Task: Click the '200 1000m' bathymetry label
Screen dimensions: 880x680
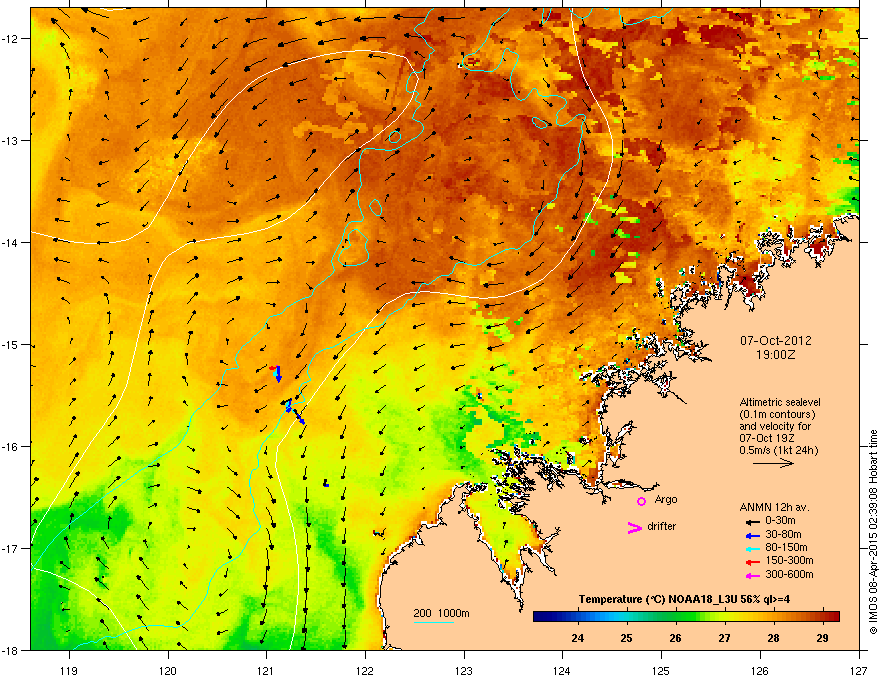Action: click(x=441, y=613)
